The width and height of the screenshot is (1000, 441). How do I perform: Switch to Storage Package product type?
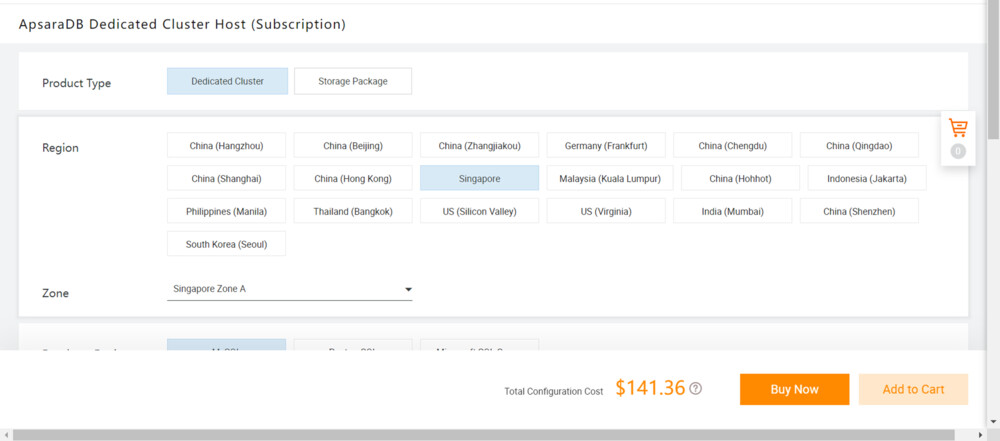(x=352, y=81)
